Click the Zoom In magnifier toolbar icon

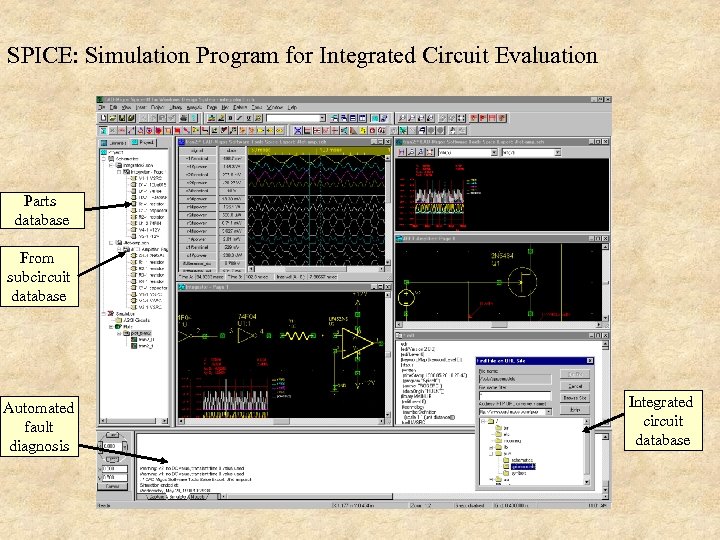[402, 118]
